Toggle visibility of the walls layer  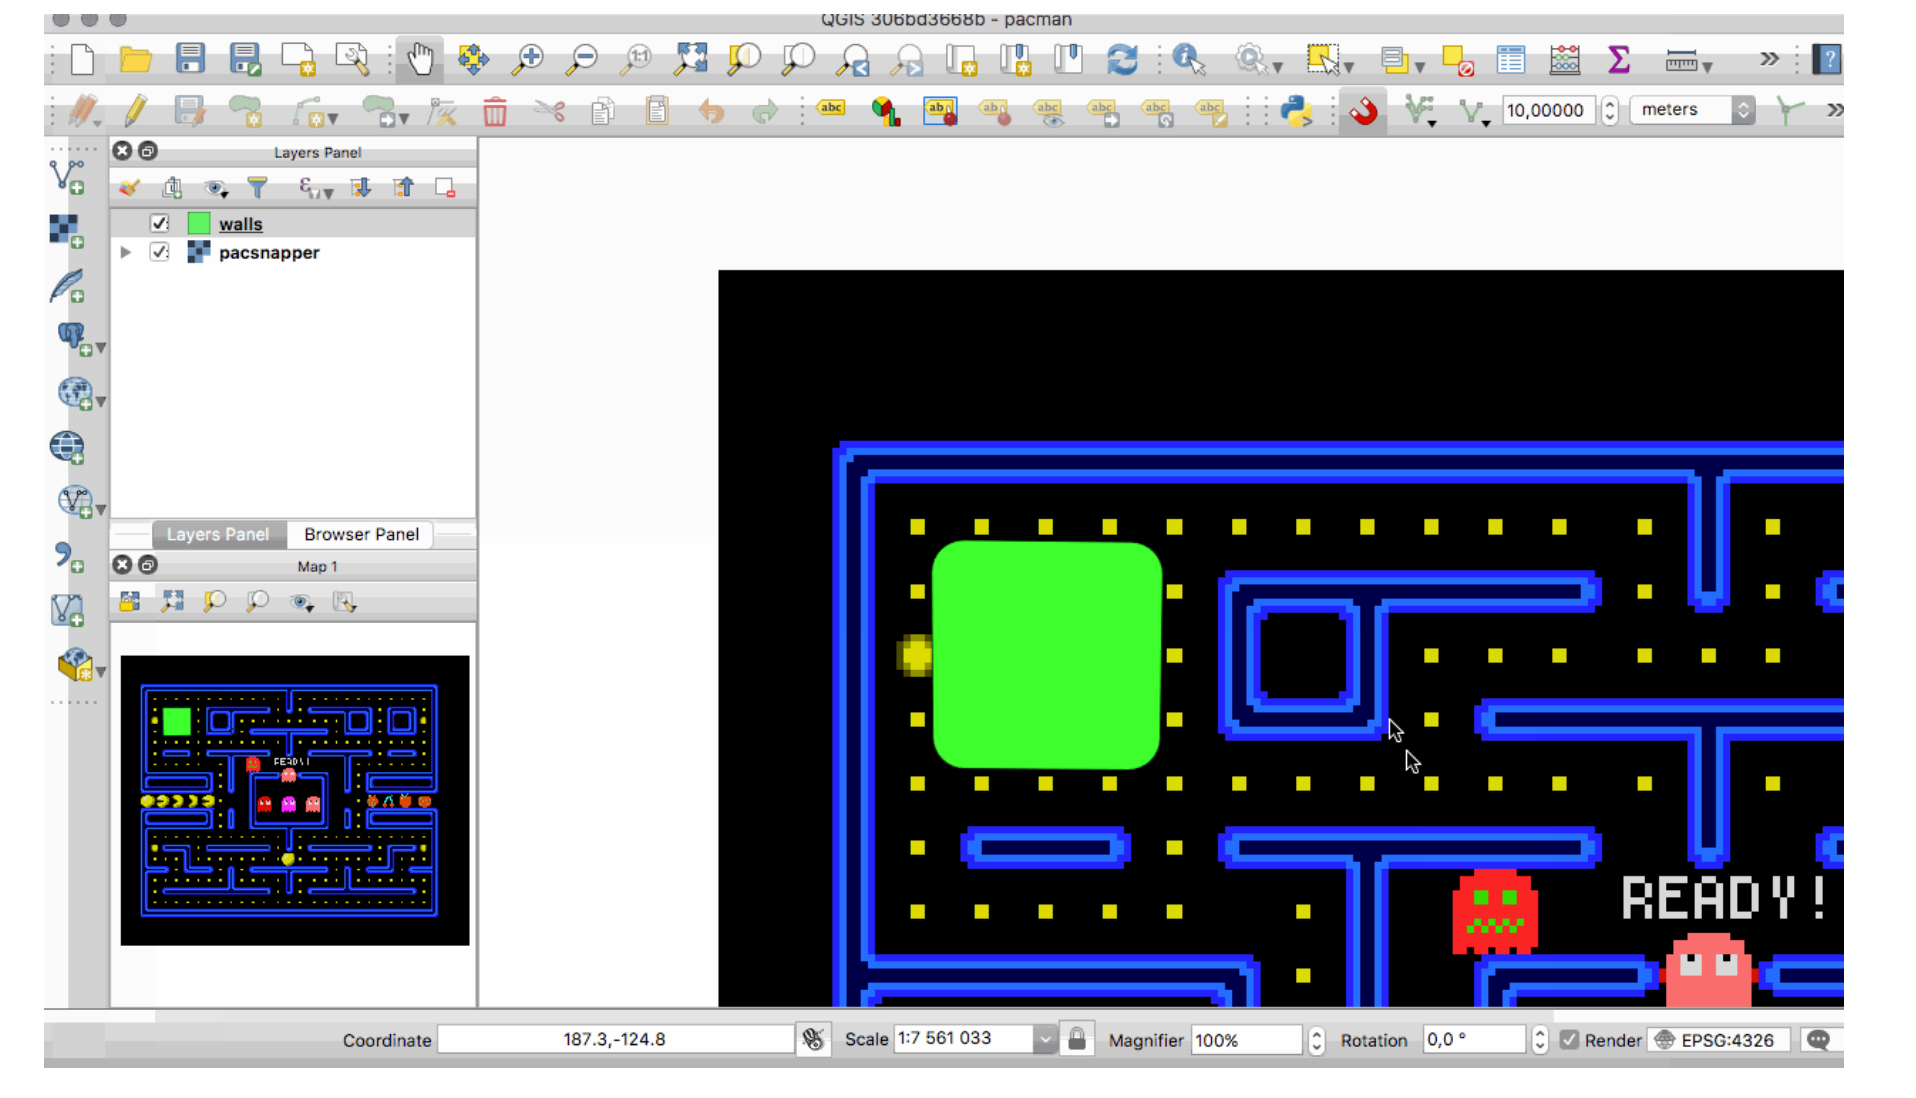tap(160, 223)
